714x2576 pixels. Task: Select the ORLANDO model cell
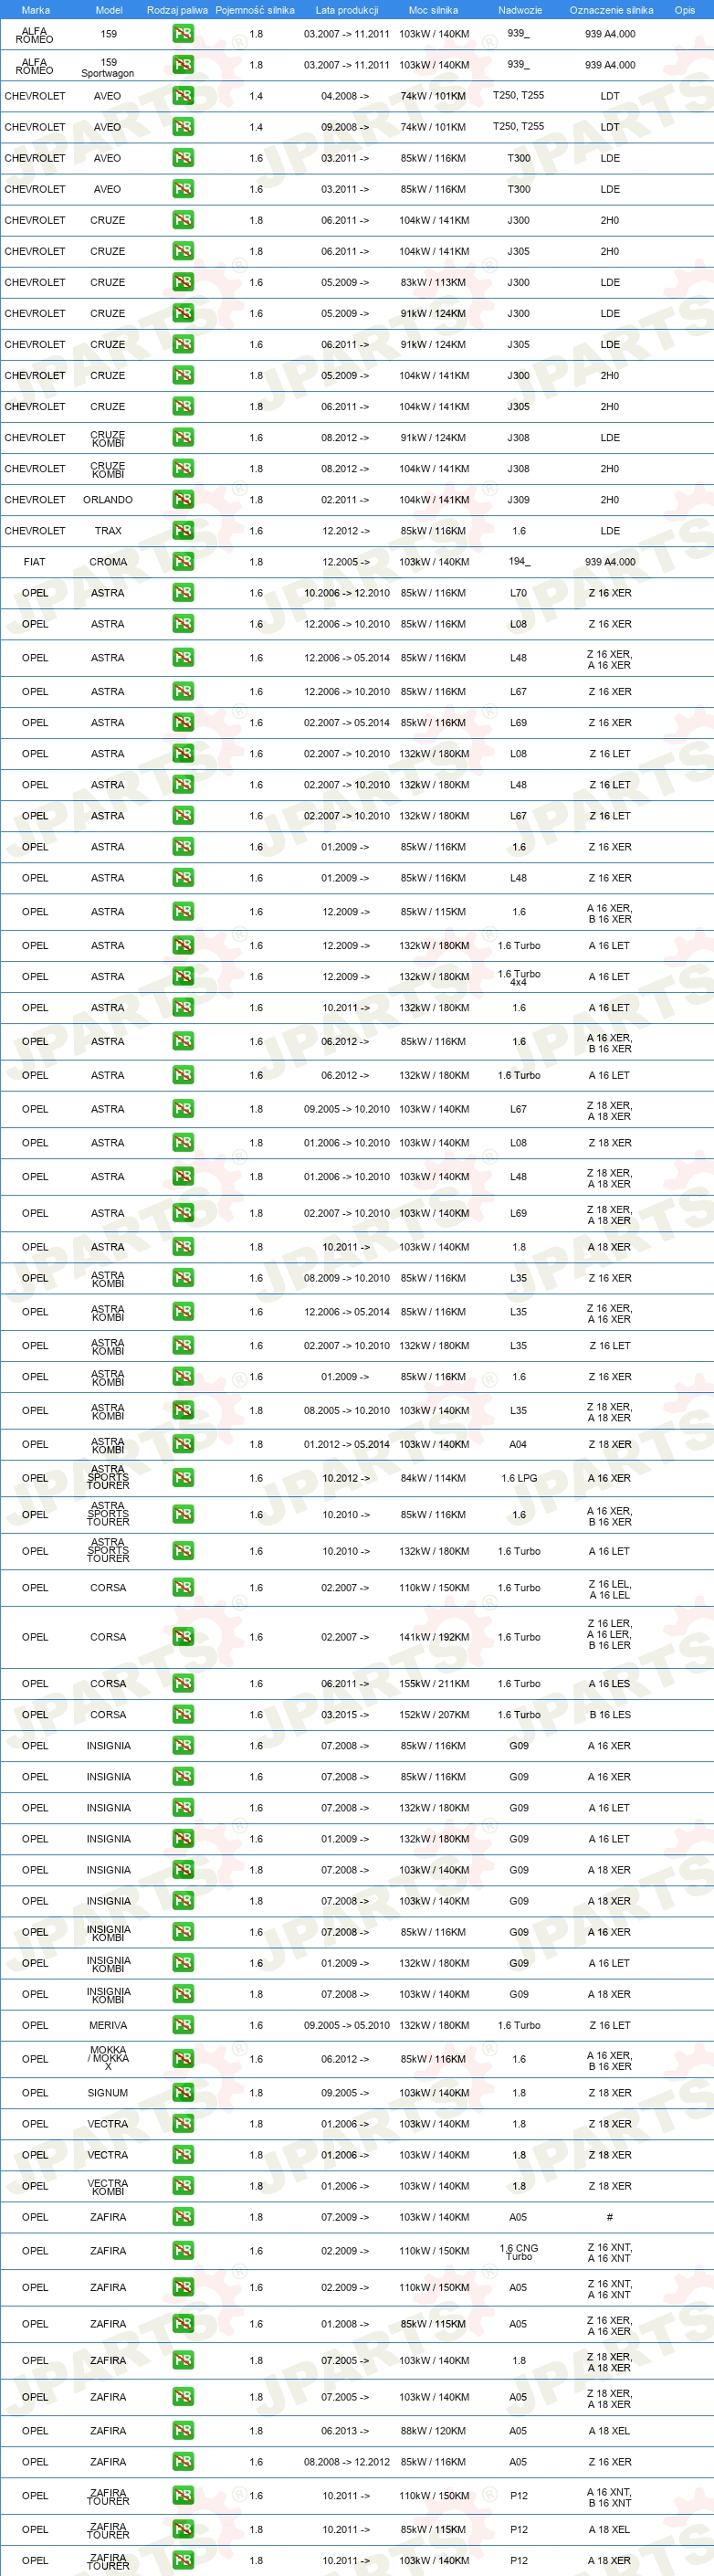point(108,500)
